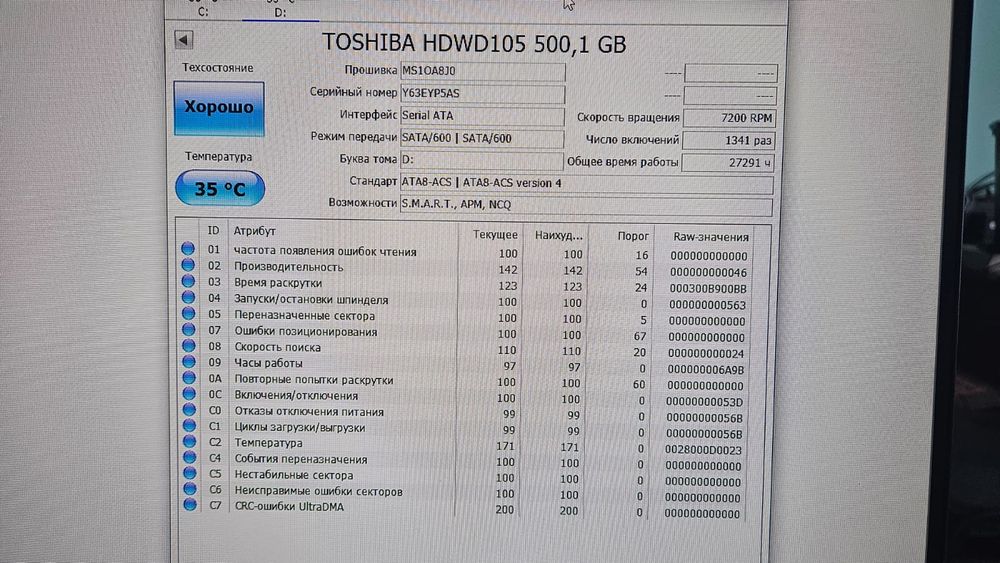Click status icon of Ошибки позиционирования row

coord(188,329)
